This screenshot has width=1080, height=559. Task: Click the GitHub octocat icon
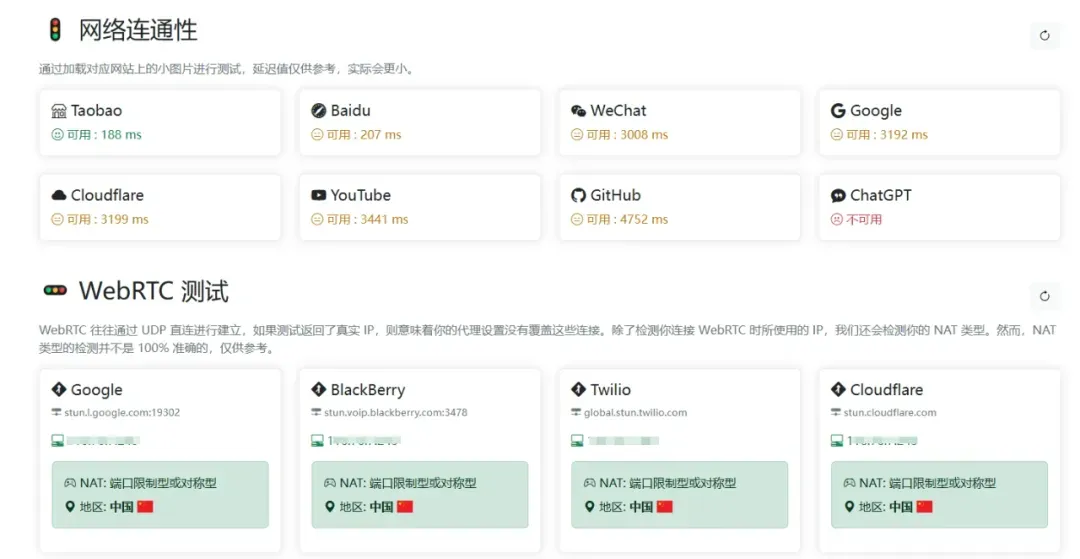[579, 196]
